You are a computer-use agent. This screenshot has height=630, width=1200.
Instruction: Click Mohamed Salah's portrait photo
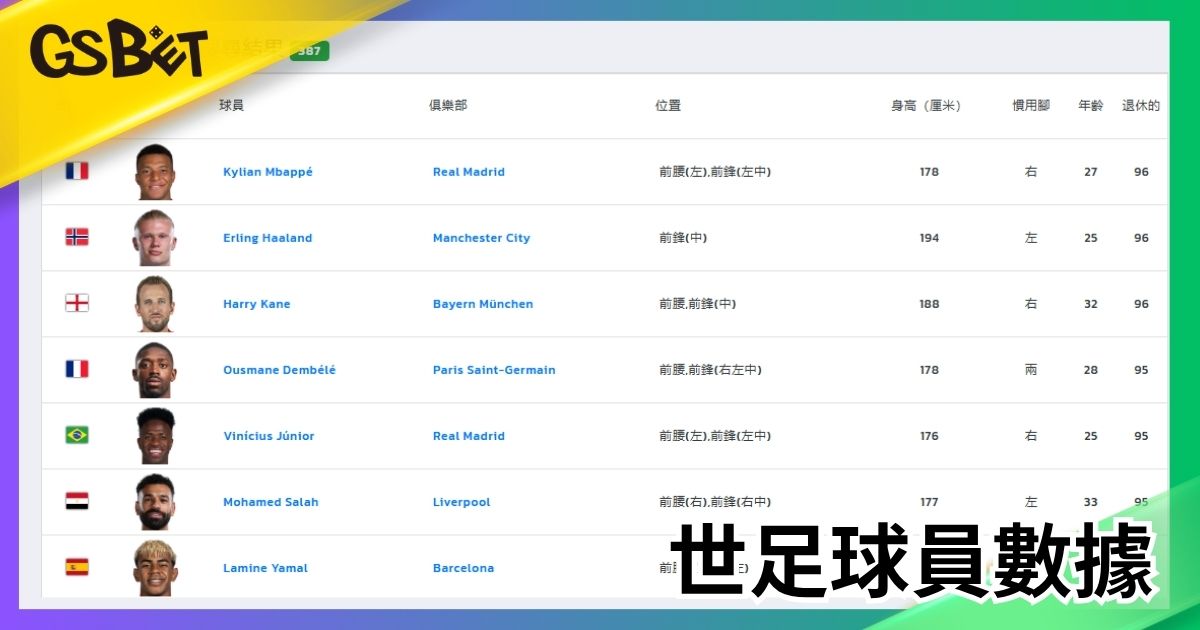point(155,502)
